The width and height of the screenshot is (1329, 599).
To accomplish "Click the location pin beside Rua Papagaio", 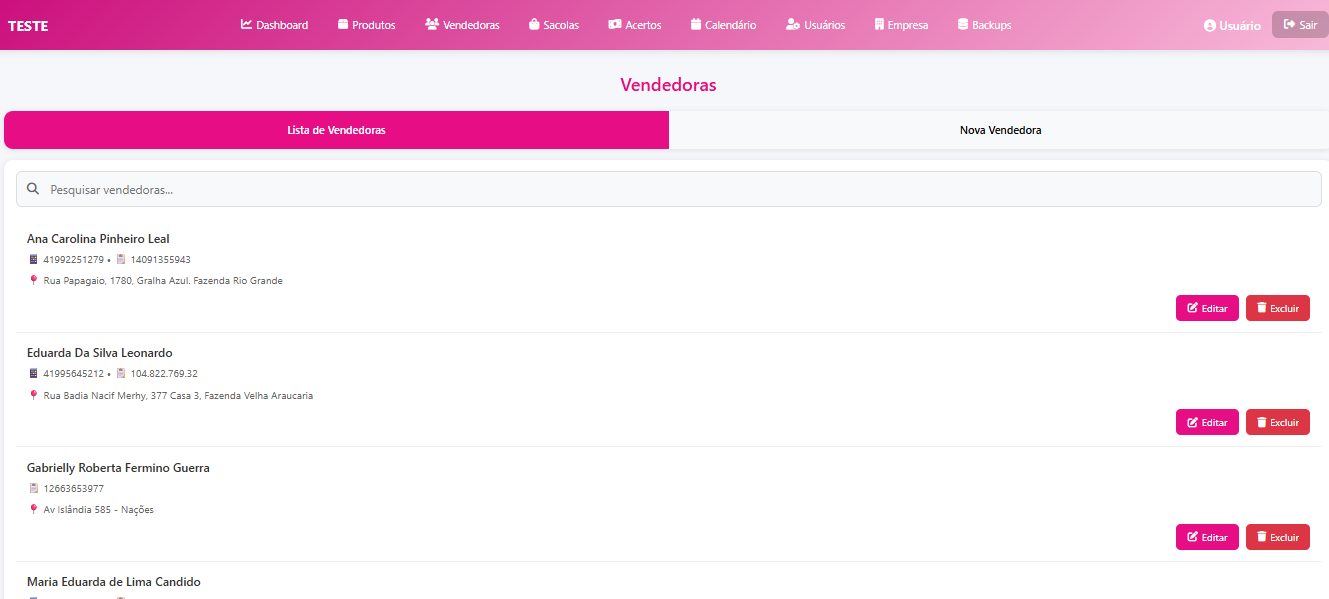I will (33, 281).
